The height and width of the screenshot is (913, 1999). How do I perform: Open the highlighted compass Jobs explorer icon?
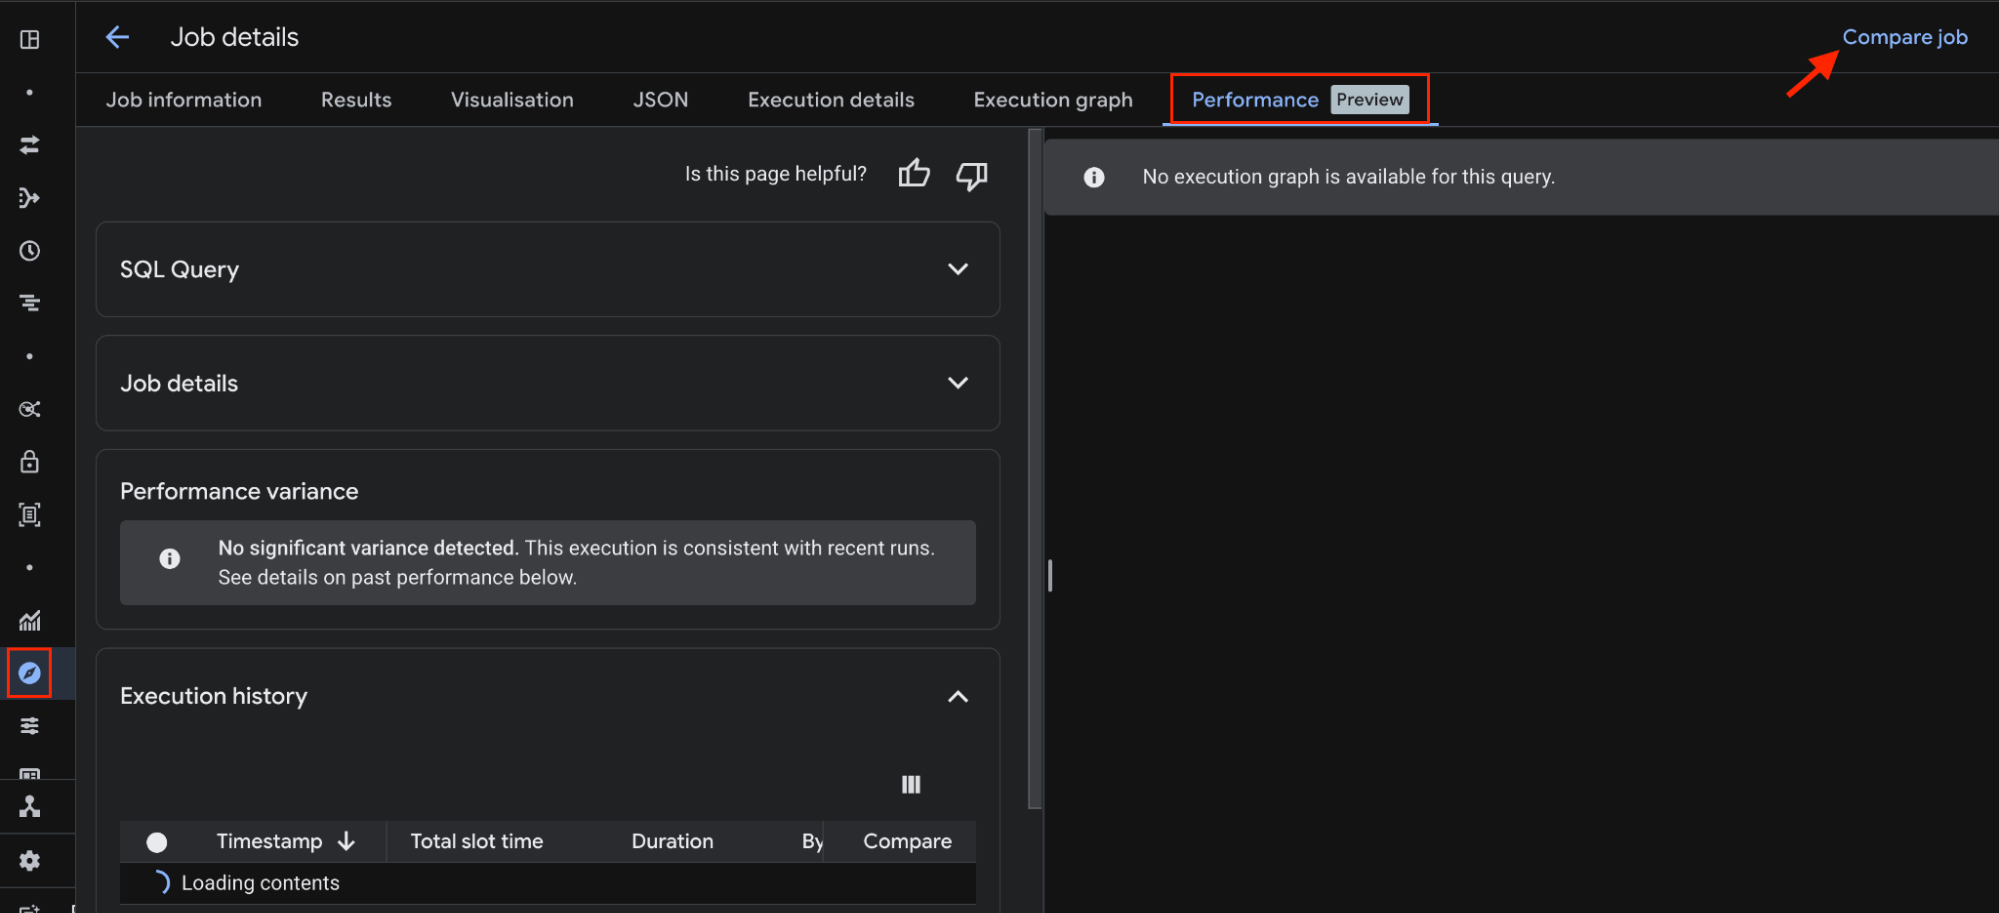[x=29, y=673]
